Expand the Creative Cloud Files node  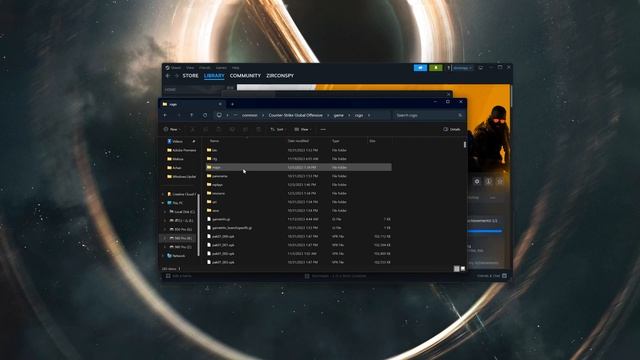[x=163, y=194]
